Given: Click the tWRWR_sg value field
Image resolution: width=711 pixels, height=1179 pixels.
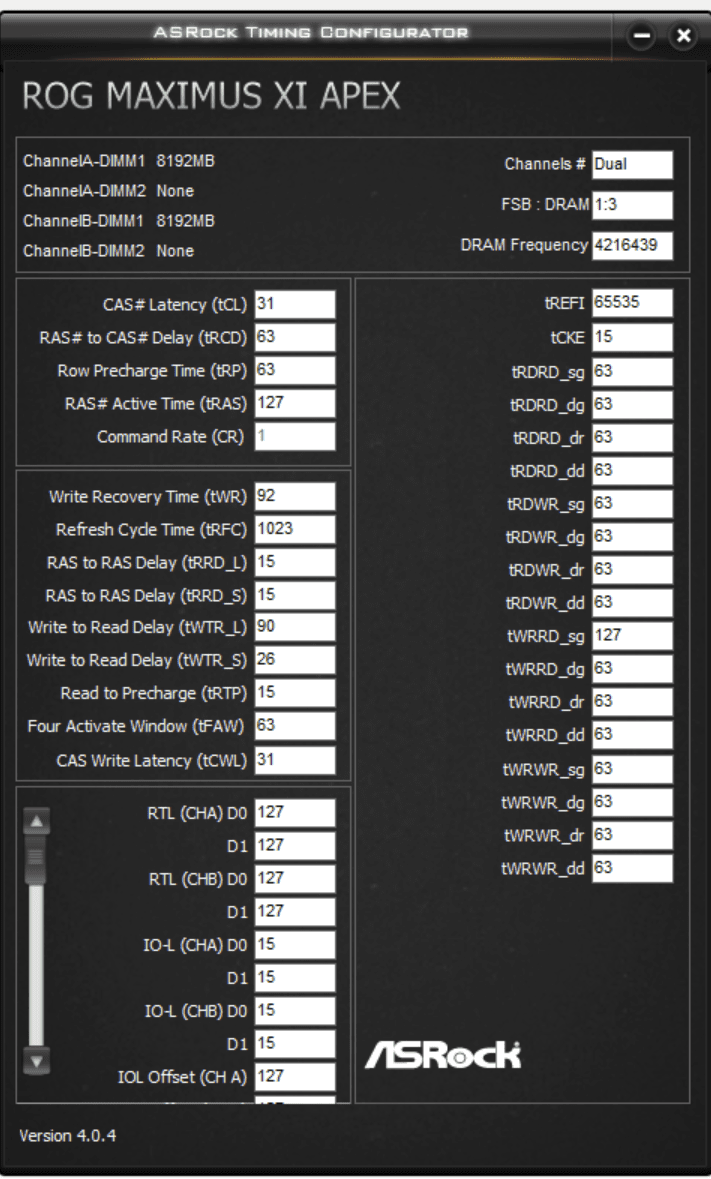Looking at the screenshot, I should 633,769.
